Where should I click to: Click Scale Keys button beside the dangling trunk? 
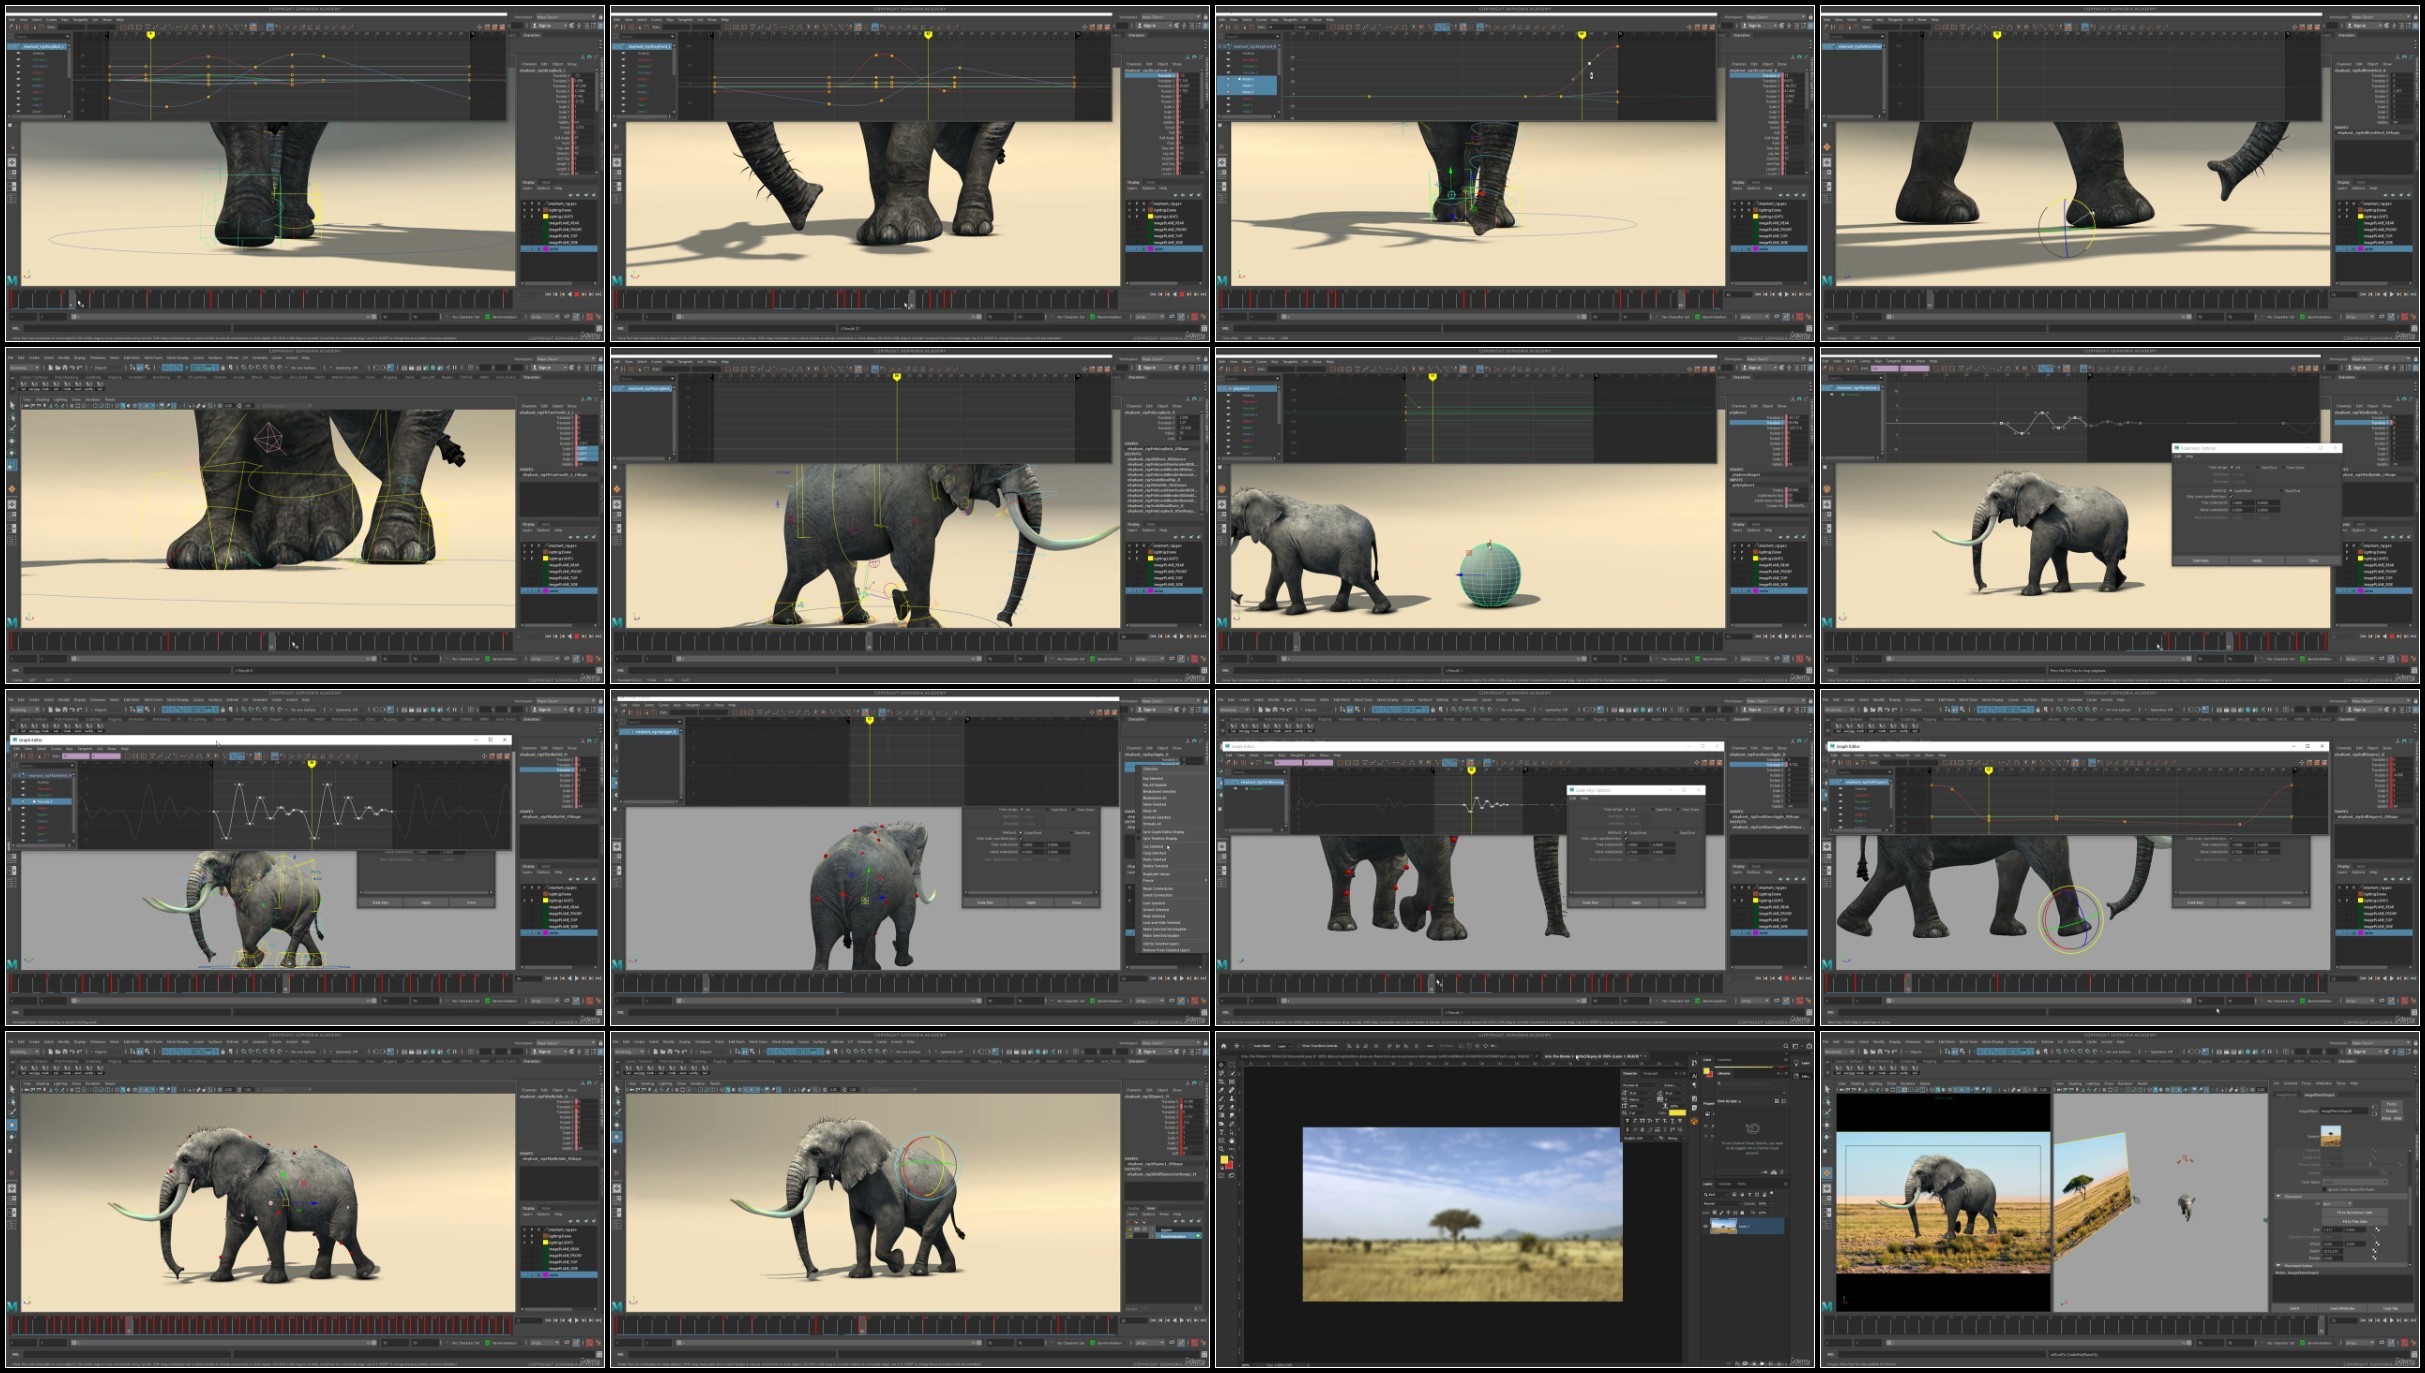coord(1590,902)
